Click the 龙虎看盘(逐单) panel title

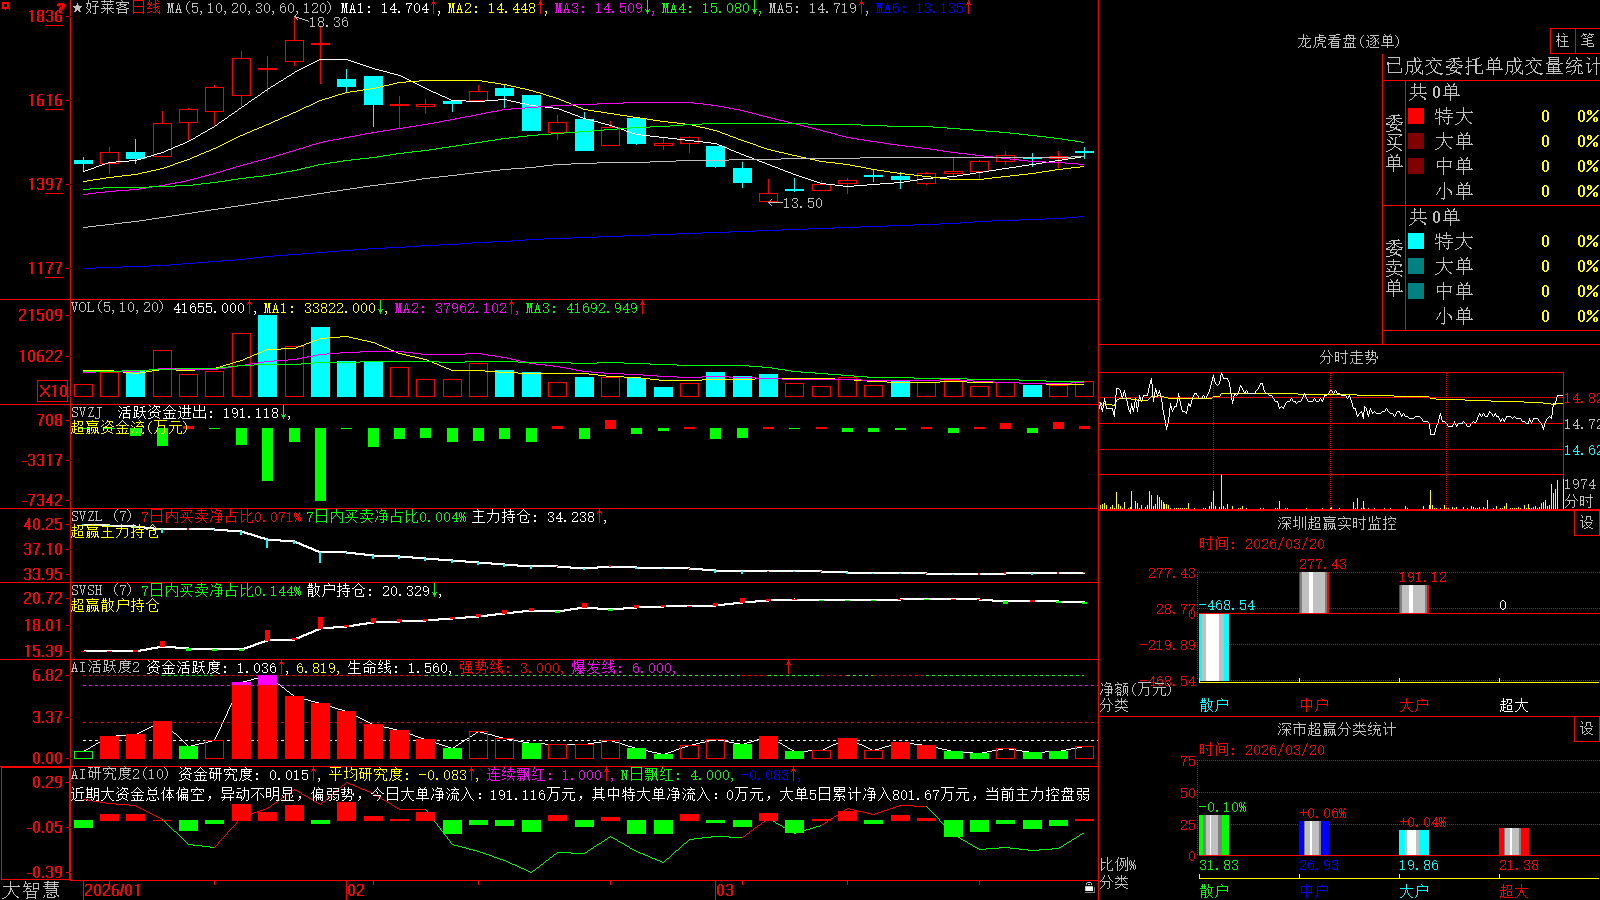click(x=1349, y=41)
